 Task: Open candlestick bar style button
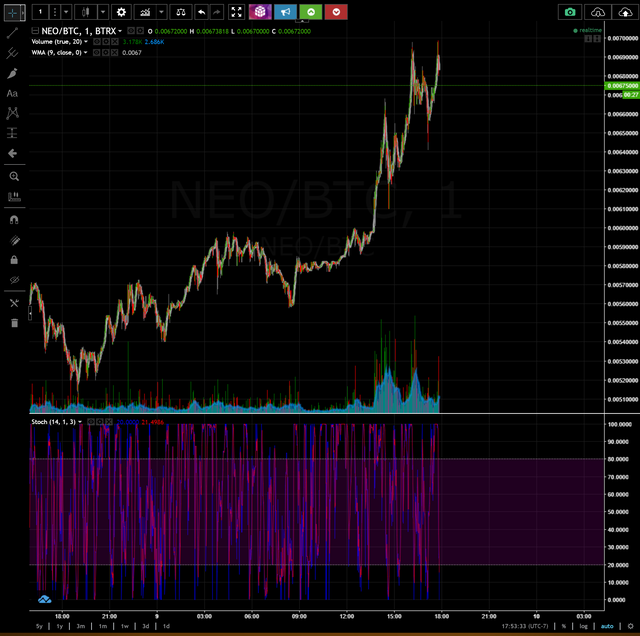pyautogui.click(x=85, y=12)
